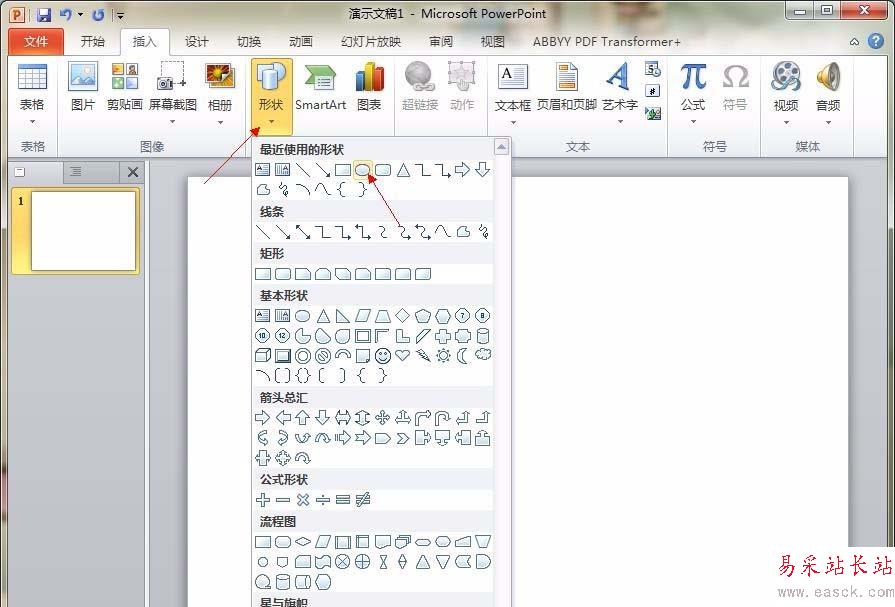Image resolution: width=895 pixels, height=607 pixels.
Task: Switch to the 动画 animations tab
Action: click(x=301, y=42)
